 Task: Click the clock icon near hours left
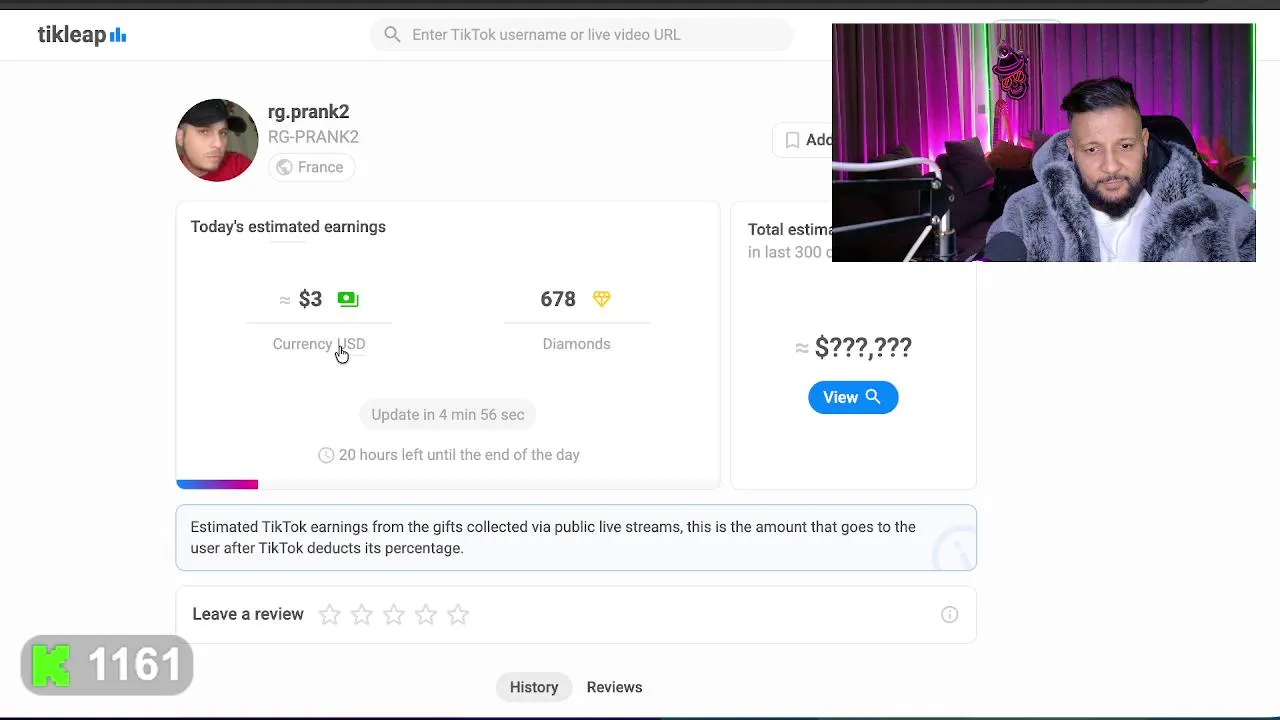[326, 455]
